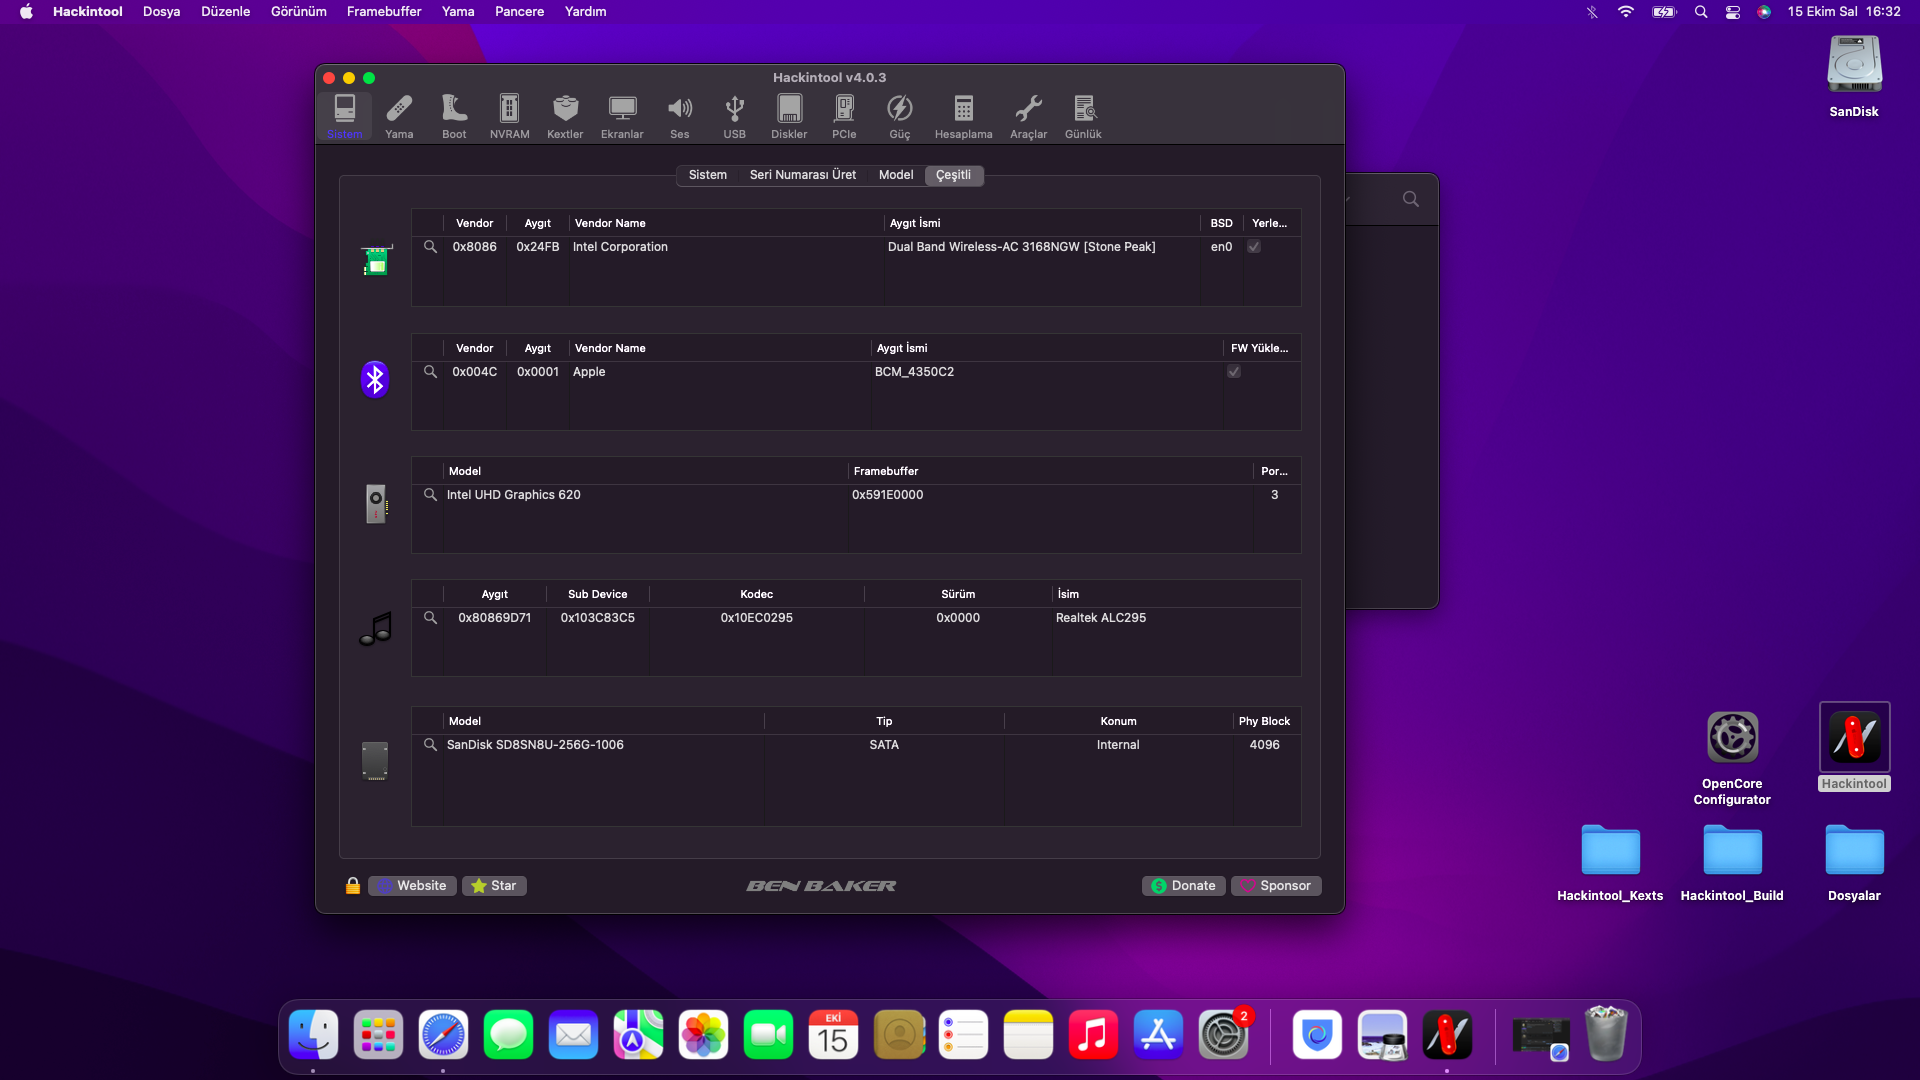Switch to the NVRAM section
1920x1080 pixels.
[x=509, y=116]
